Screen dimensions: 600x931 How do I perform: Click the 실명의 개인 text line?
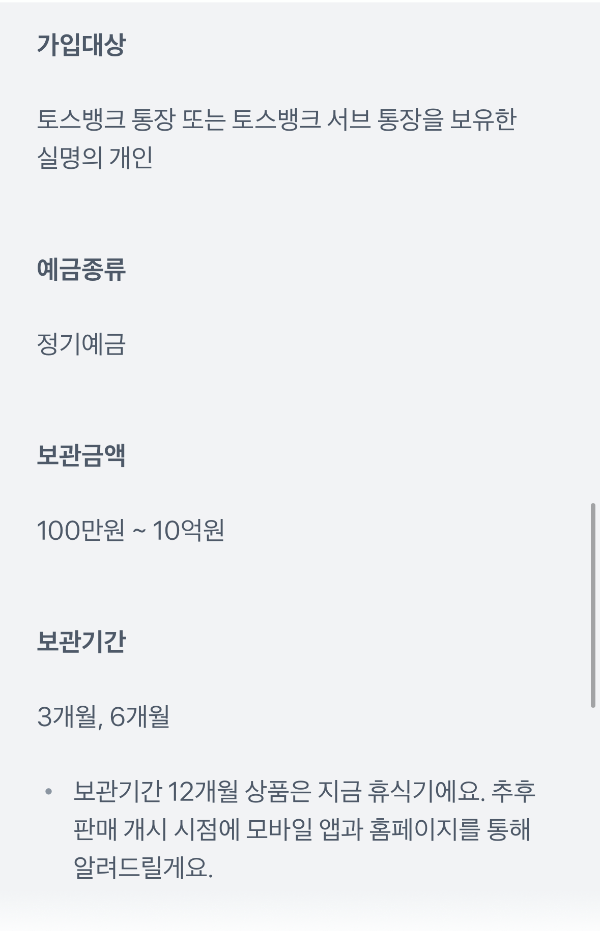[95, 157]
